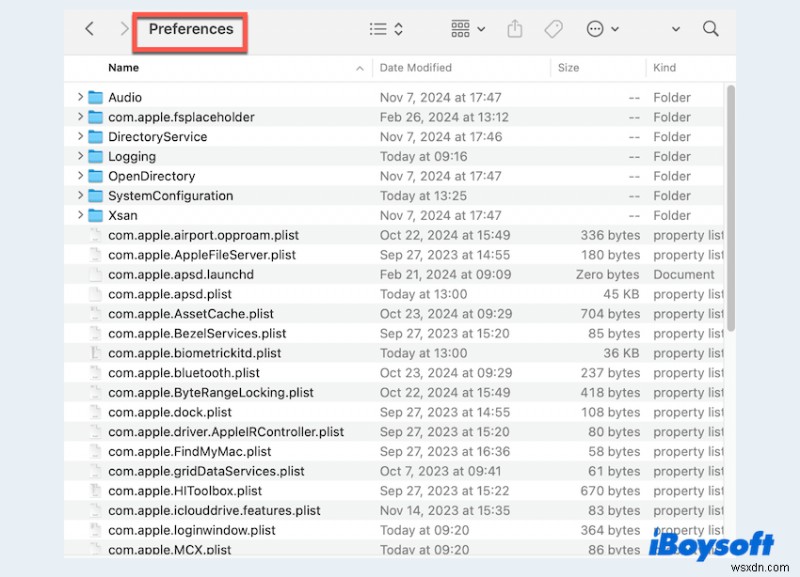Go forward with the right arrow button
Image resolution: width=800 pixels, height=577 pixels.
click(124, 29)
